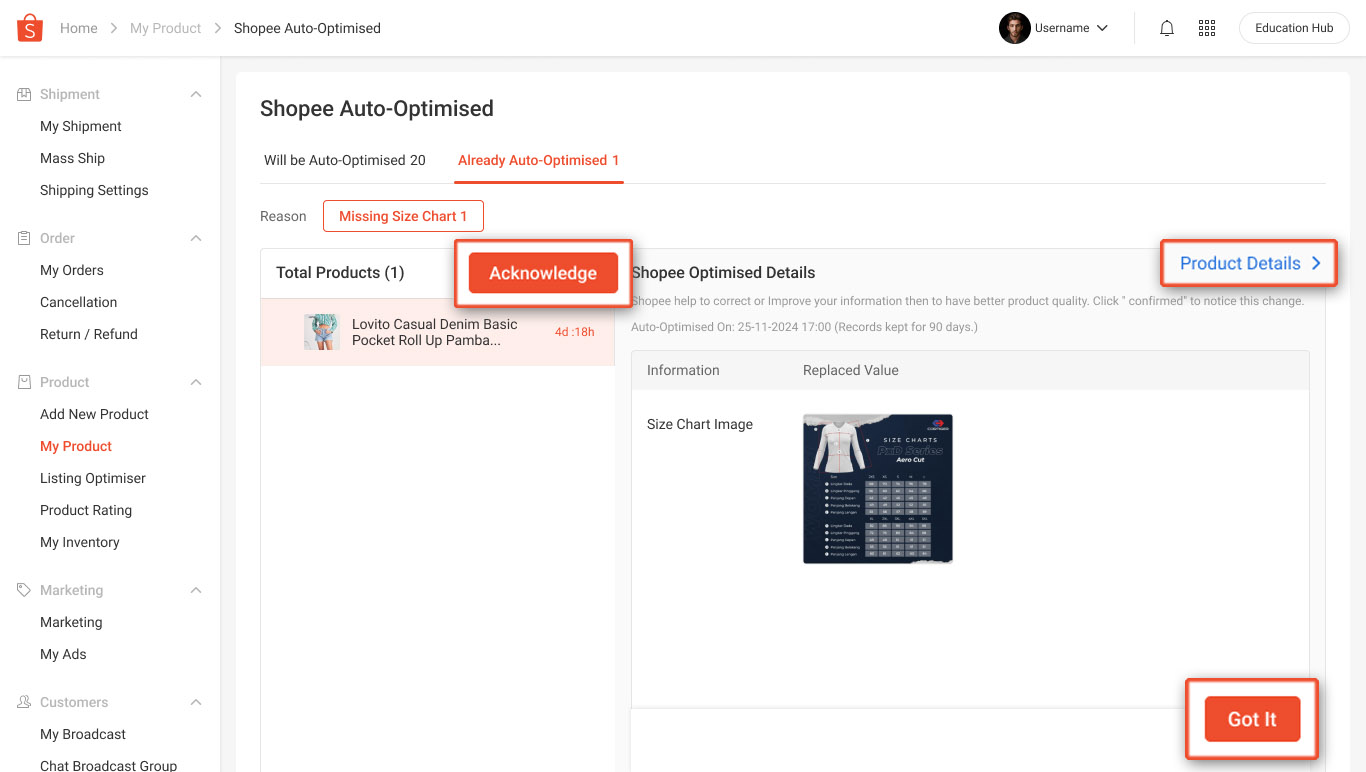Open My Shipment in sidebar
Viewport: 1366px width, 772px height.
click(x=81, y=126)
